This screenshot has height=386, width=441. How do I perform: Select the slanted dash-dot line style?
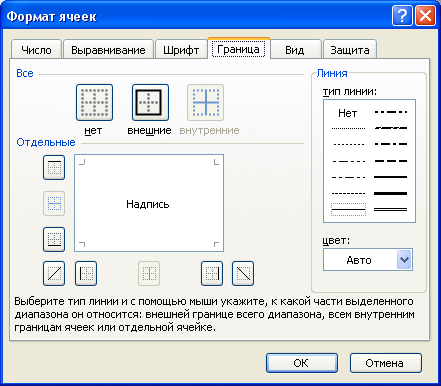(391, 128)
